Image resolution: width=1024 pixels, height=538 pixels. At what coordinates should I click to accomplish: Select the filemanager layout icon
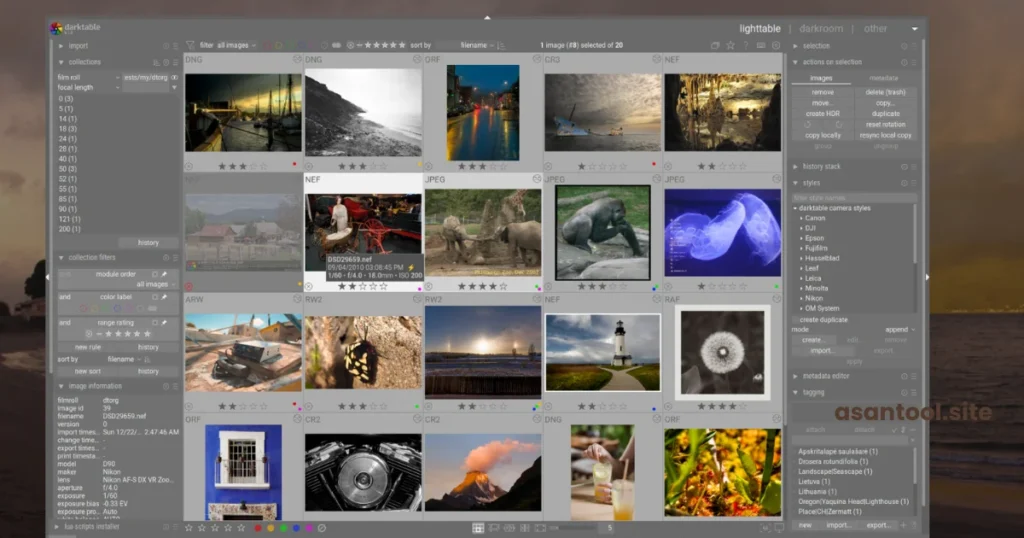point(478,528)
